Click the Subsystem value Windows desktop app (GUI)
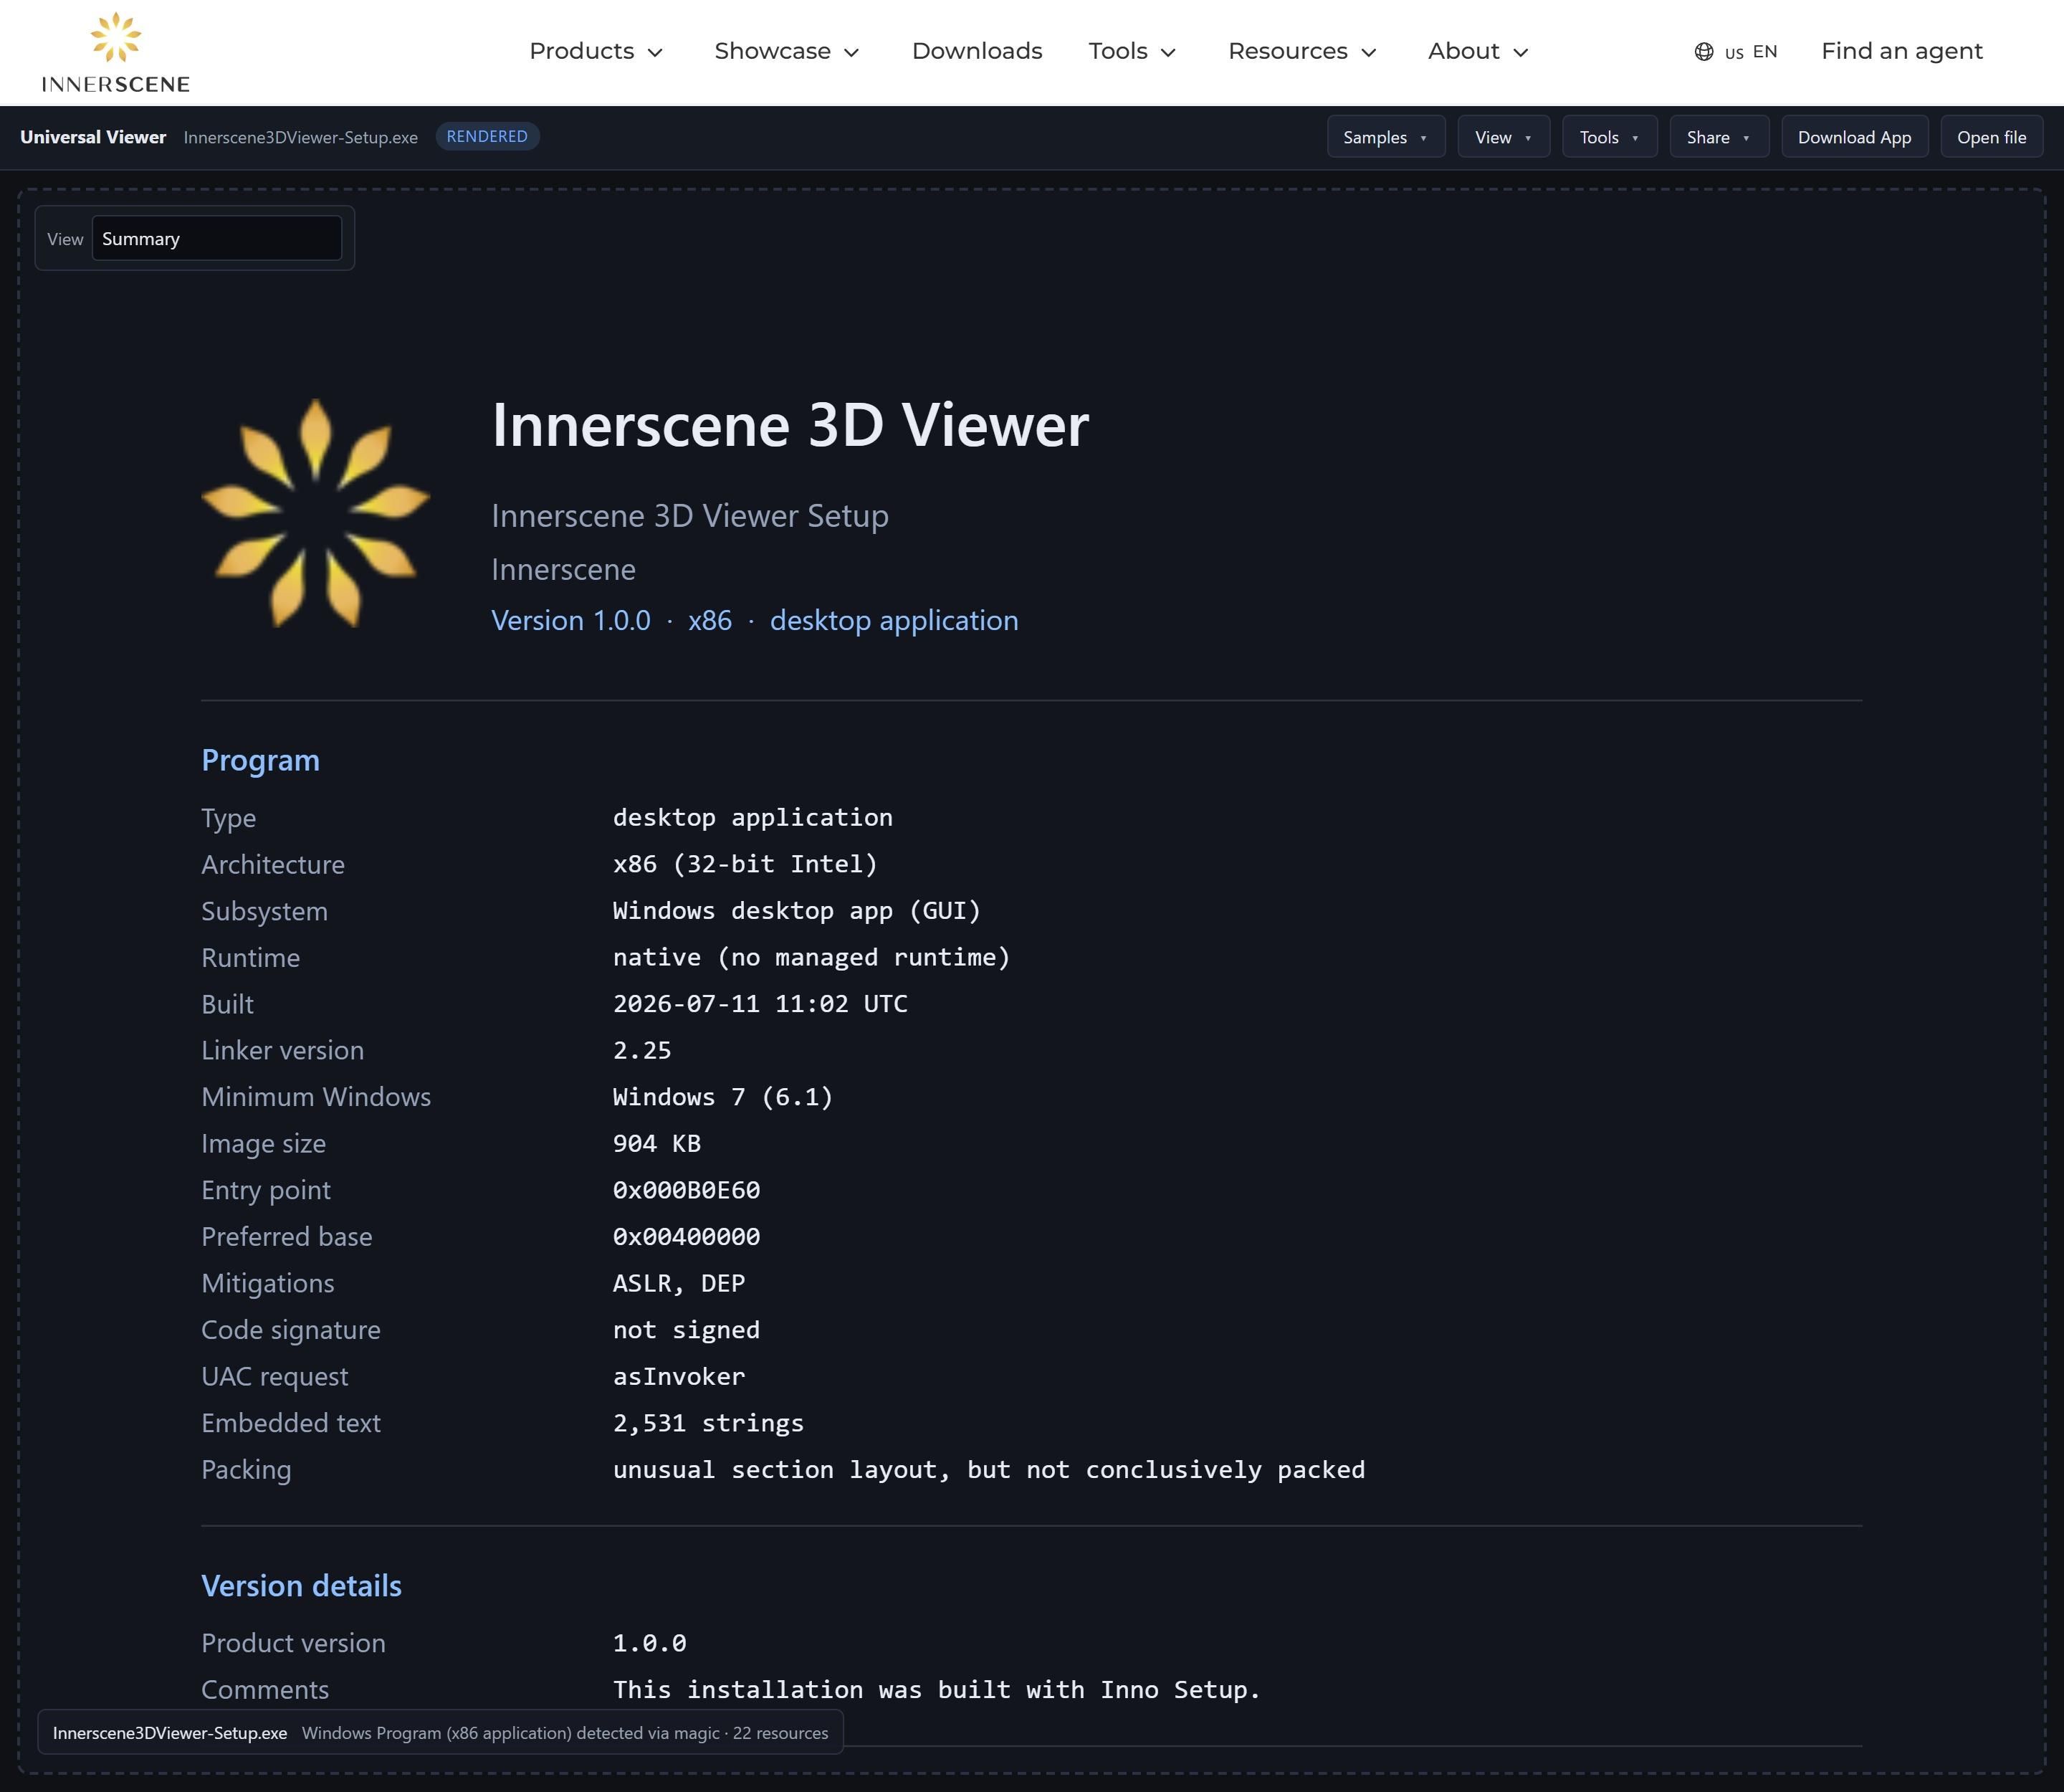 (x=797, y=911)
